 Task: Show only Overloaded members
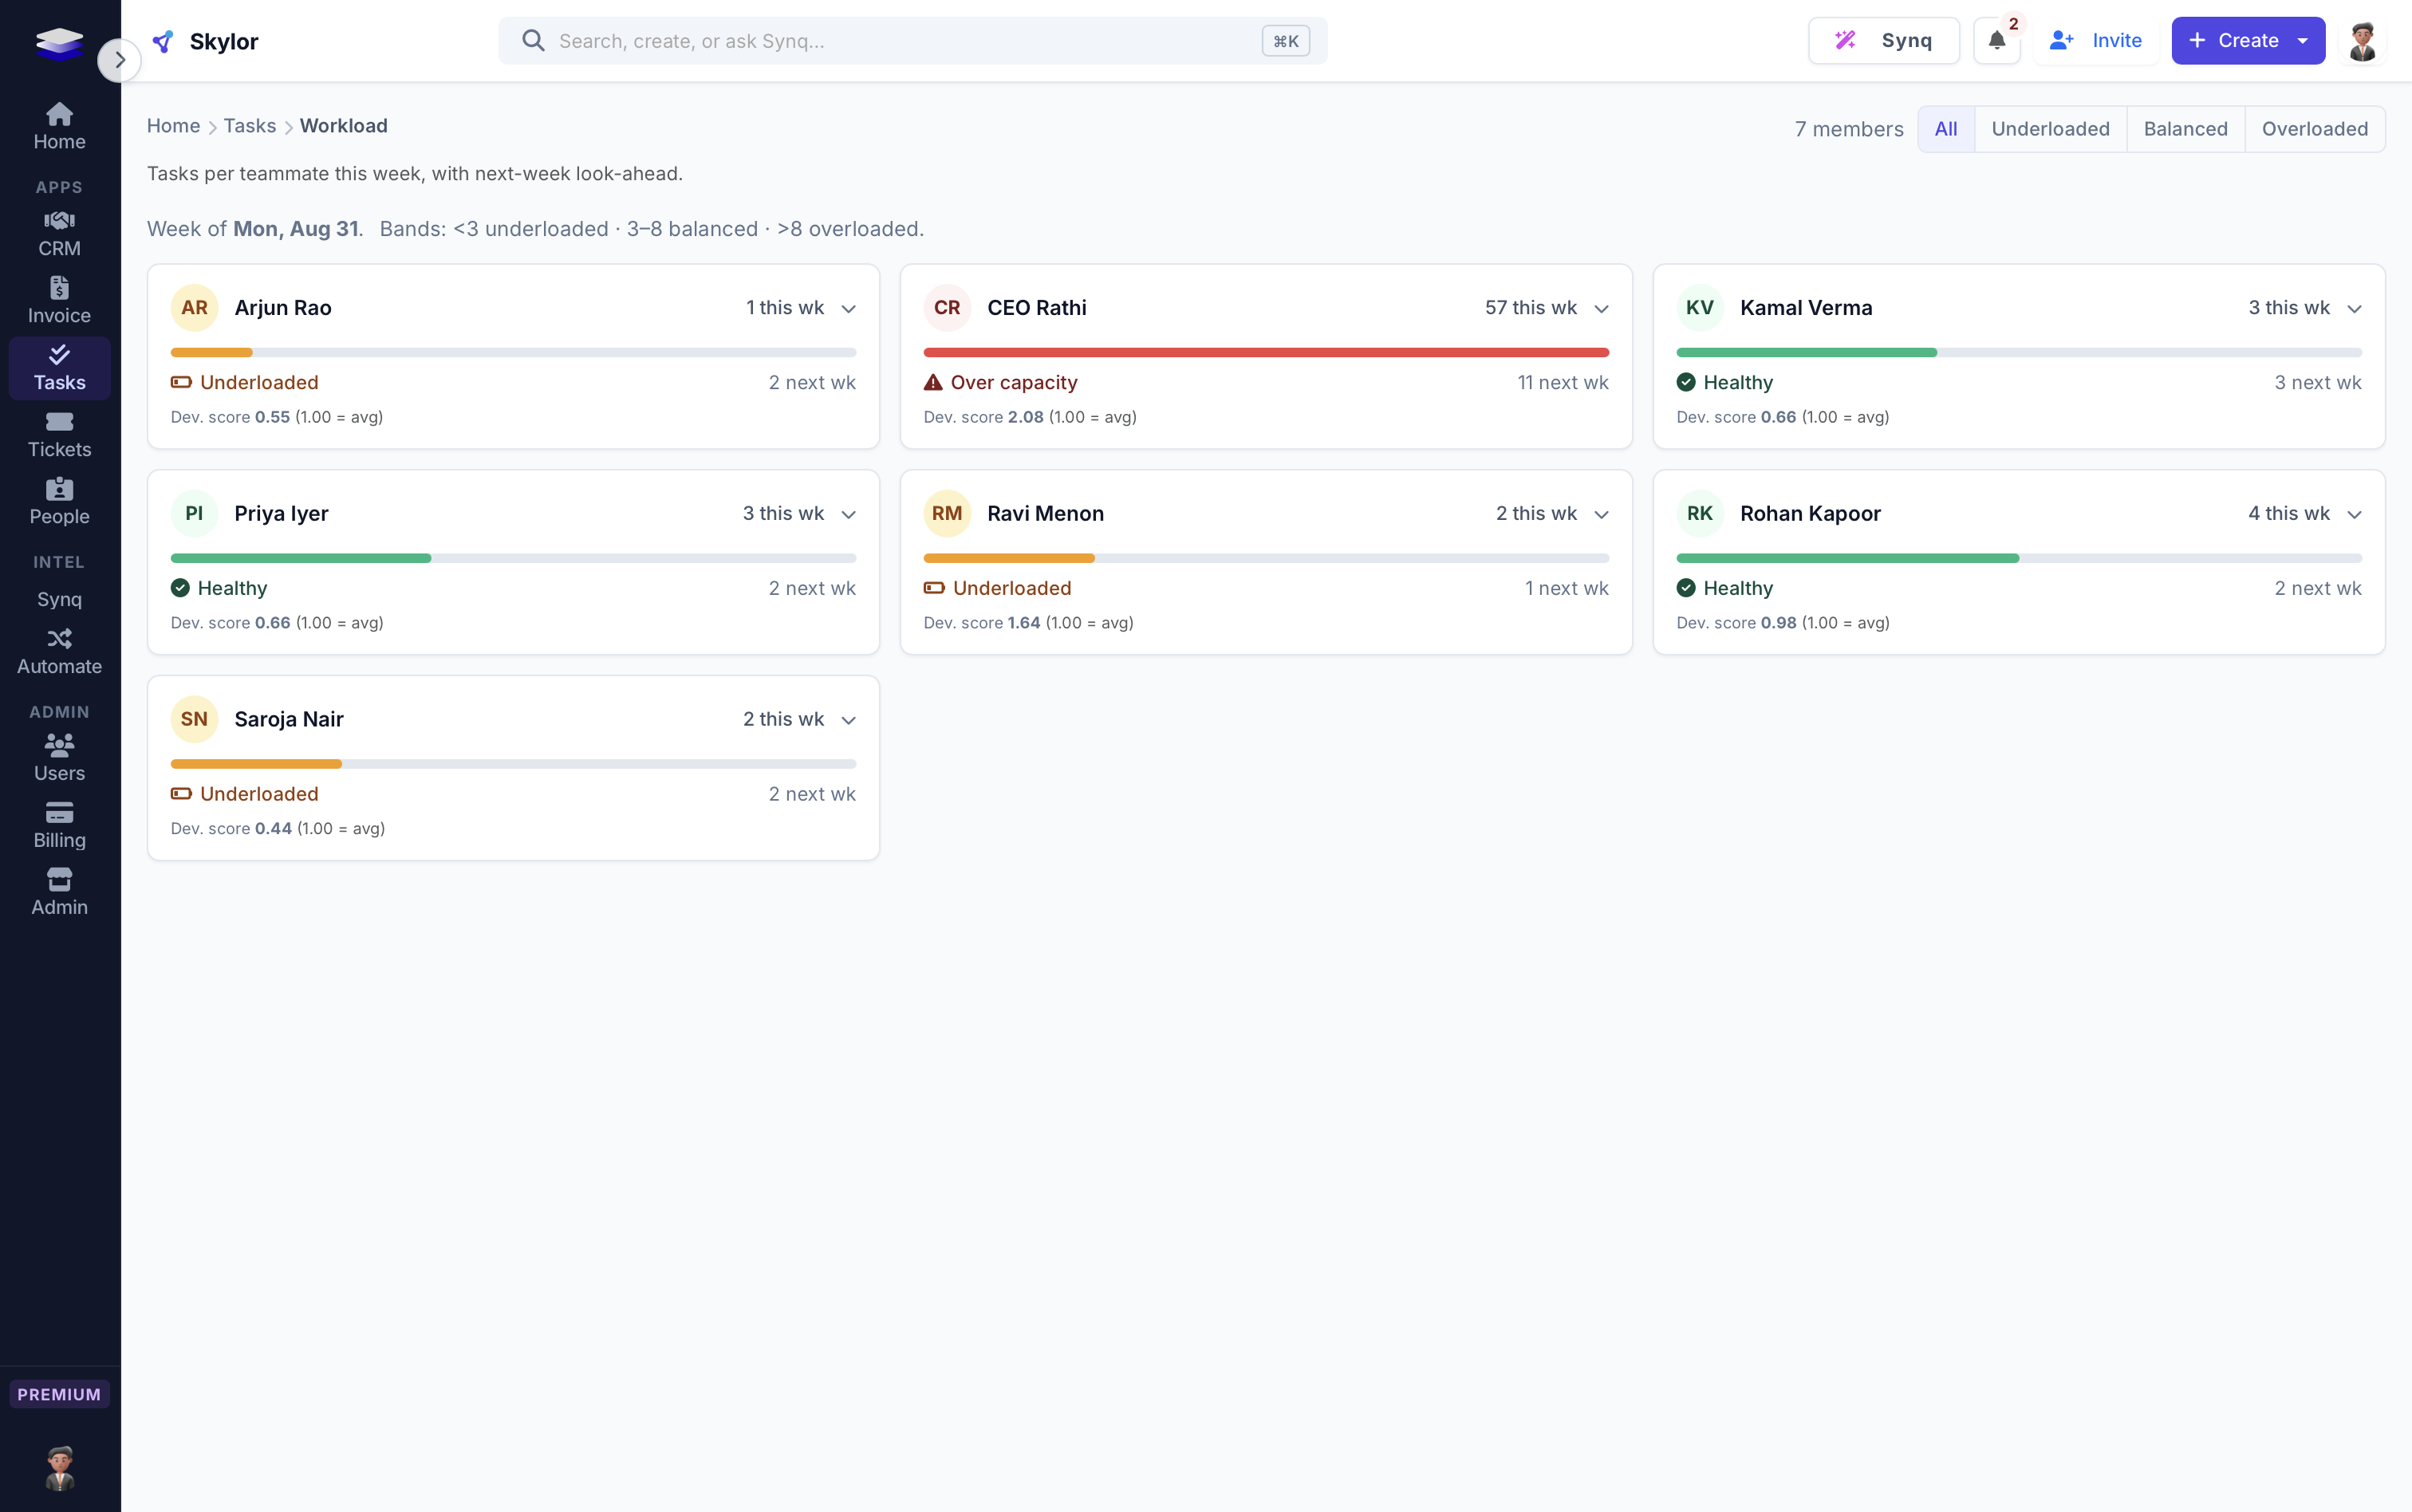2314,129
